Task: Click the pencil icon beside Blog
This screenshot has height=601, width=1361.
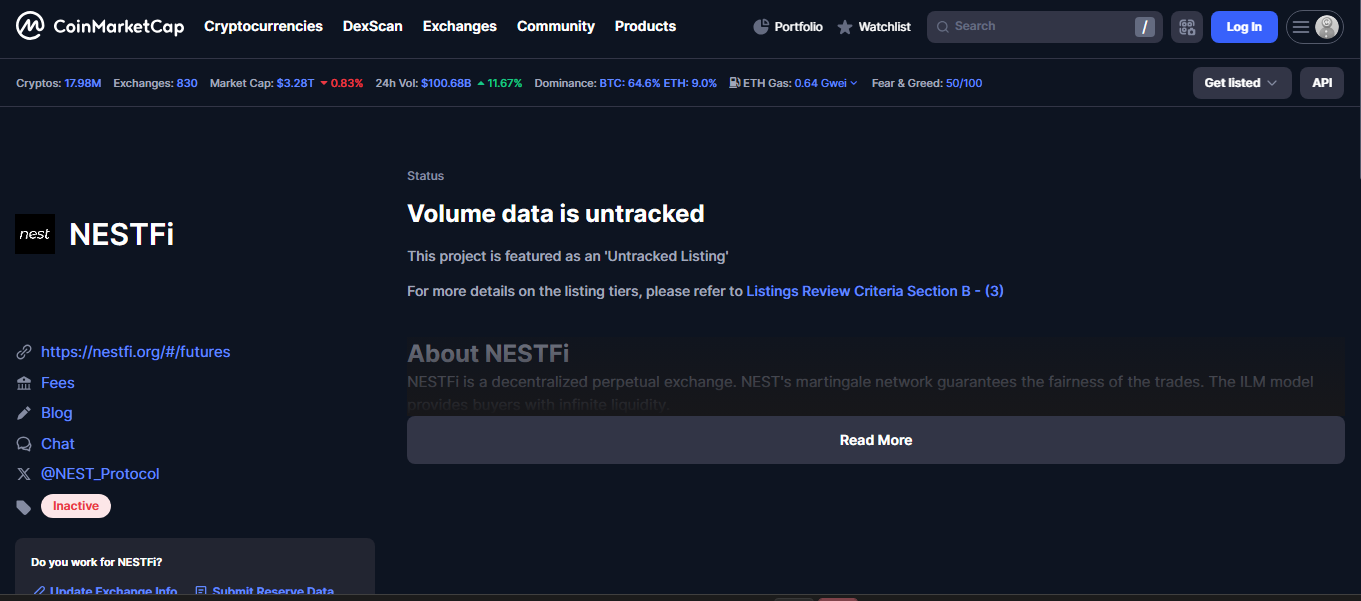Action: [x=24, y=413]
